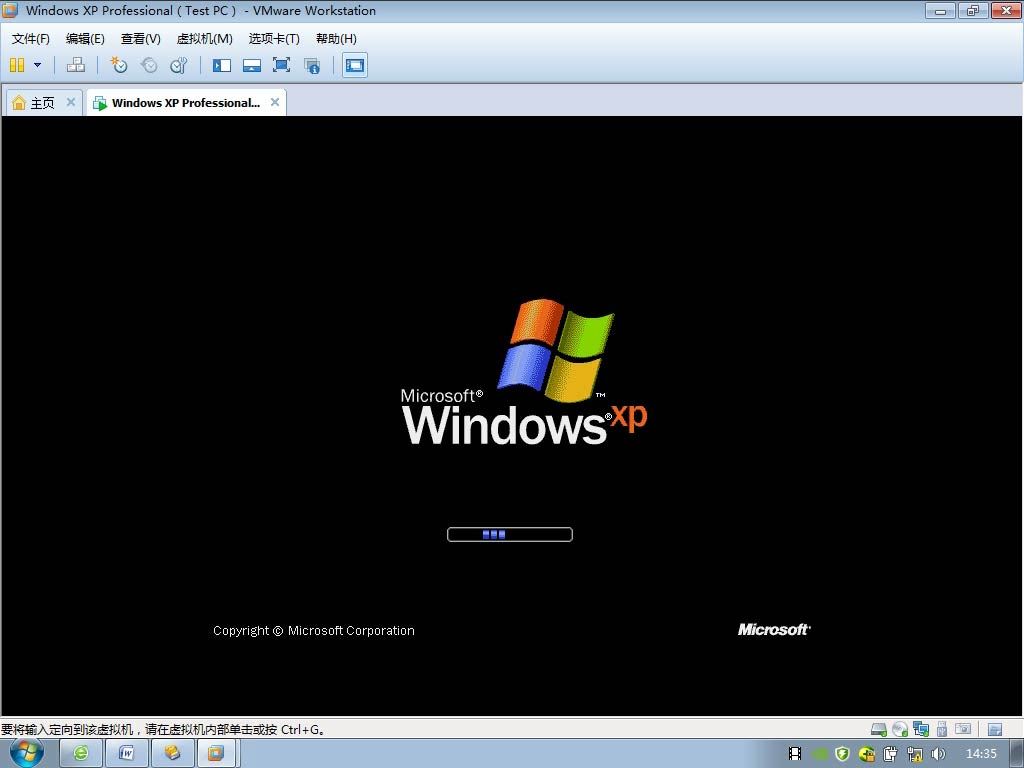1024x768 pixels.
Task: Click the 14:35 clock
Action: click(x=981, y=754)
